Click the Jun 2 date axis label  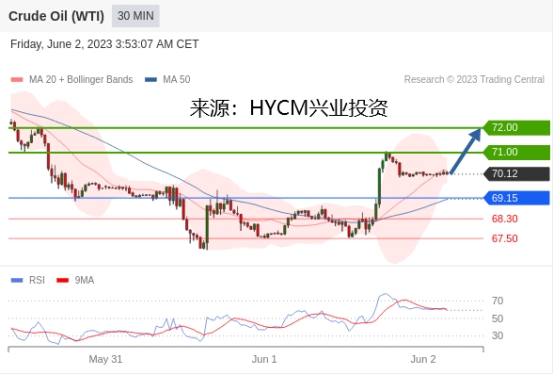pos(423,359)
